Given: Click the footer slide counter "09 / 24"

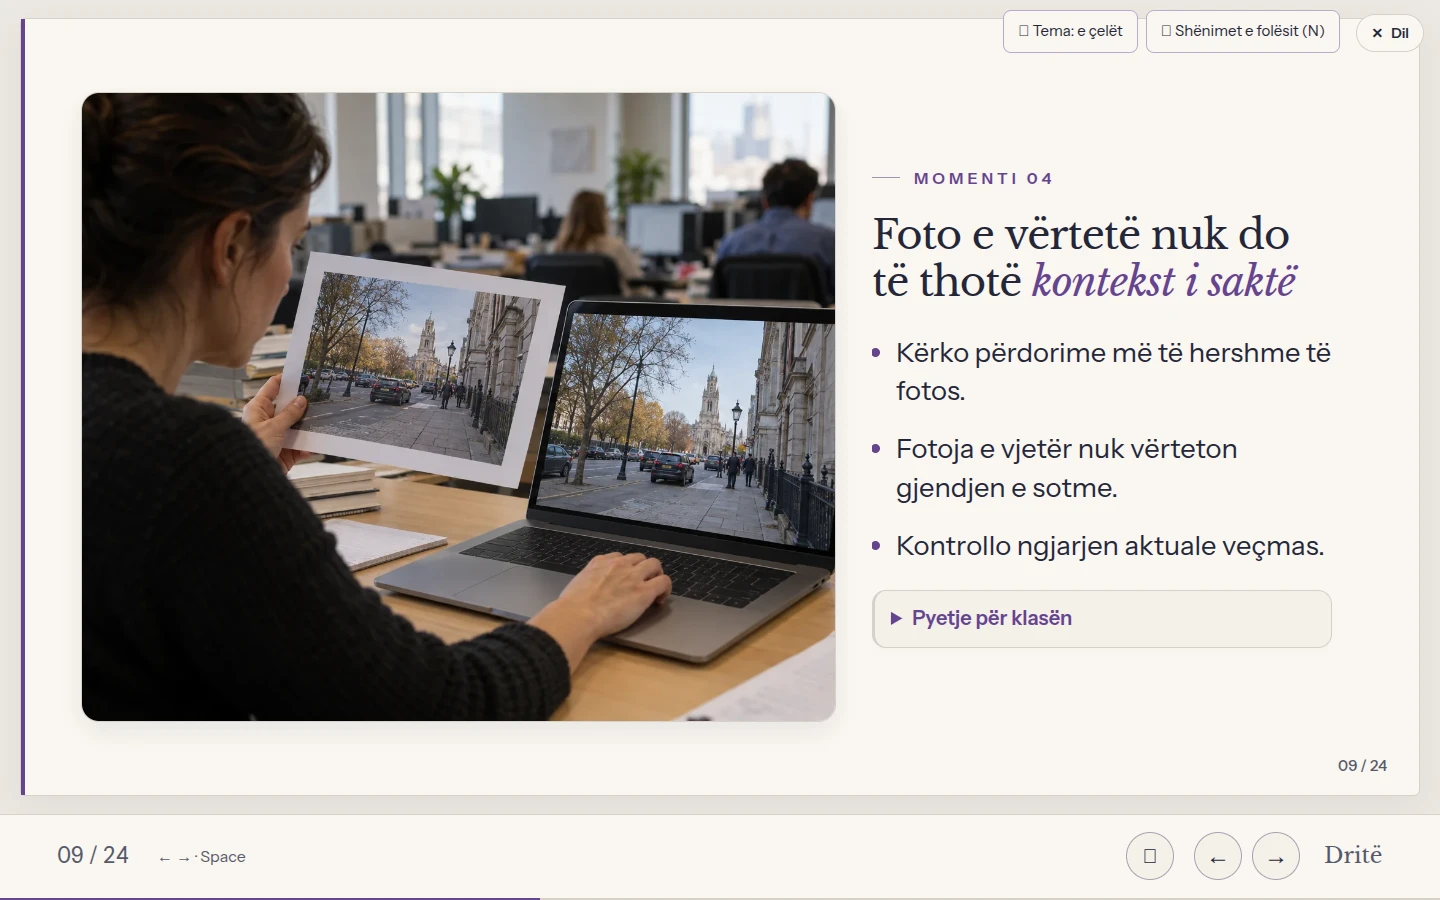Looking at the screenshot, I should [93, 855].
